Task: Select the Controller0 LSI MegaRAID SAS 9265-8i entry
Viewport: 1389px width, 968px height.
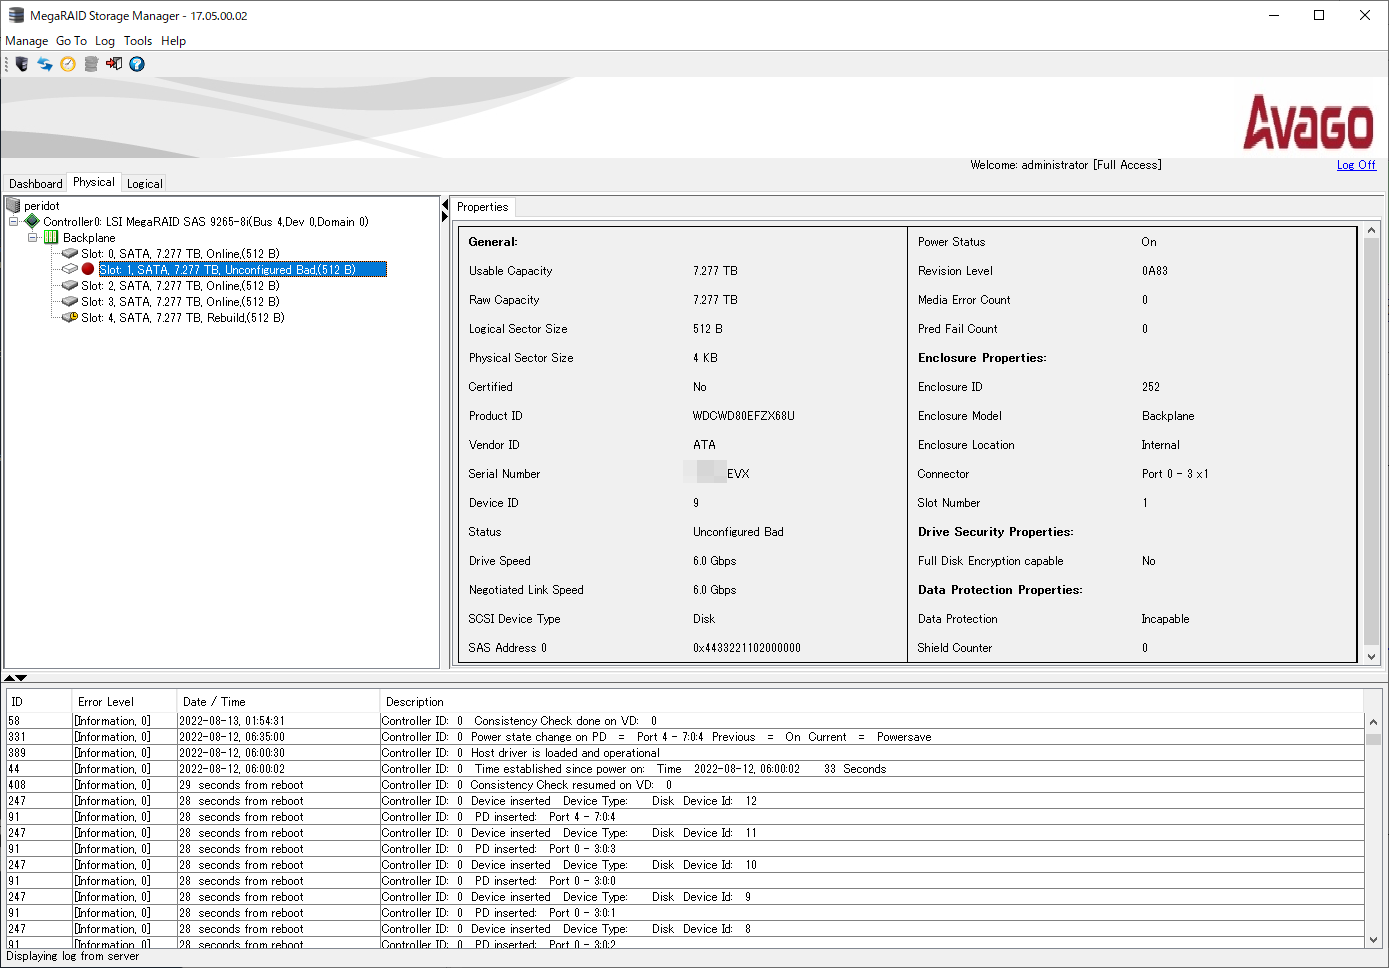Action: pyautogui.click(x=206, y=222)
